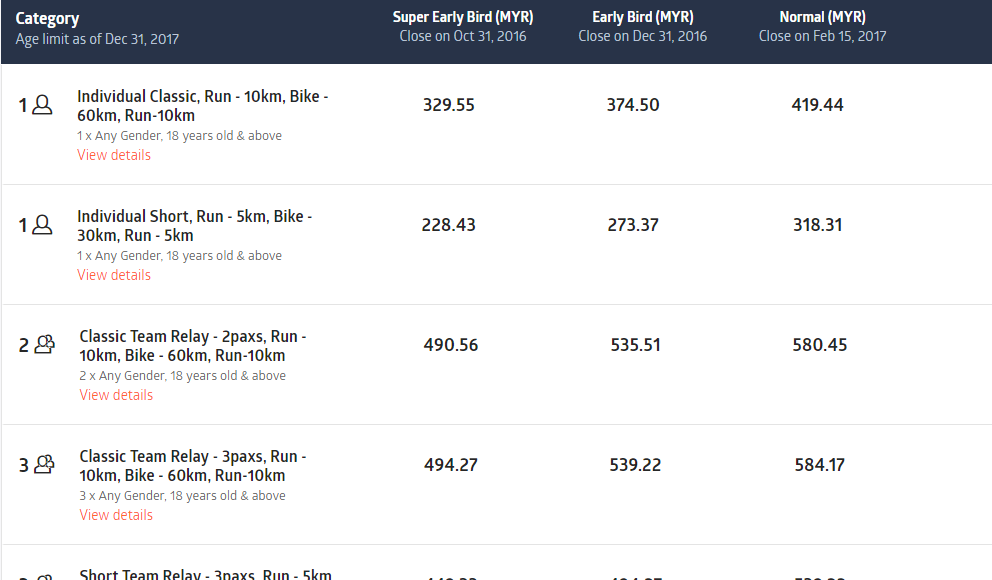Click the partially visible Short Team Relay row
Viewport: 992px width, 580px height.
click(x=205, y=574)
